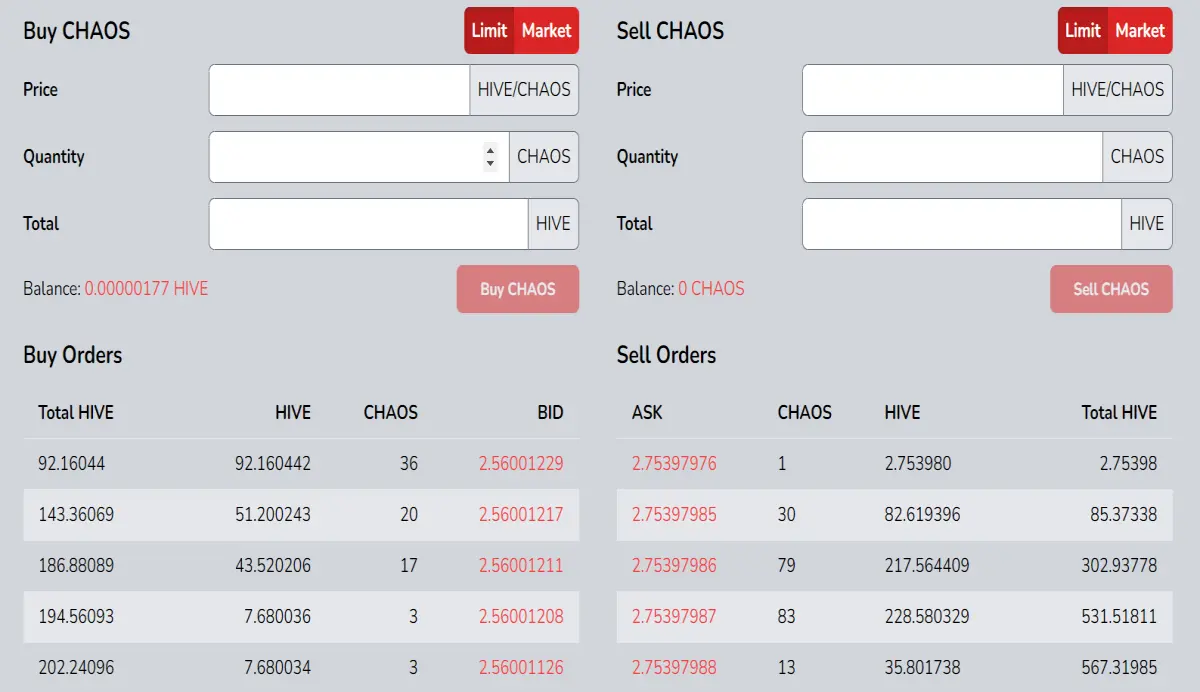Image resolution: width=1200 pixels, height=692 pixels.
Task: Submit order with the Buy CHAOS button
Action: pos(518,289)
